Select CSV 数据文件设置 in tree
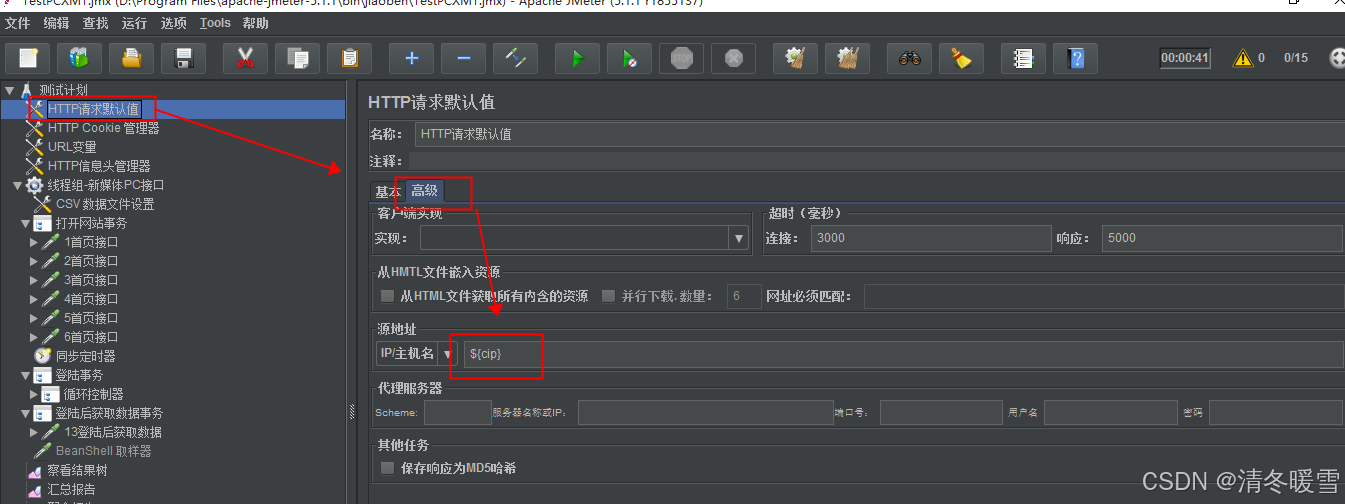This screenshot has width=1345, height=504. [105, 204]
